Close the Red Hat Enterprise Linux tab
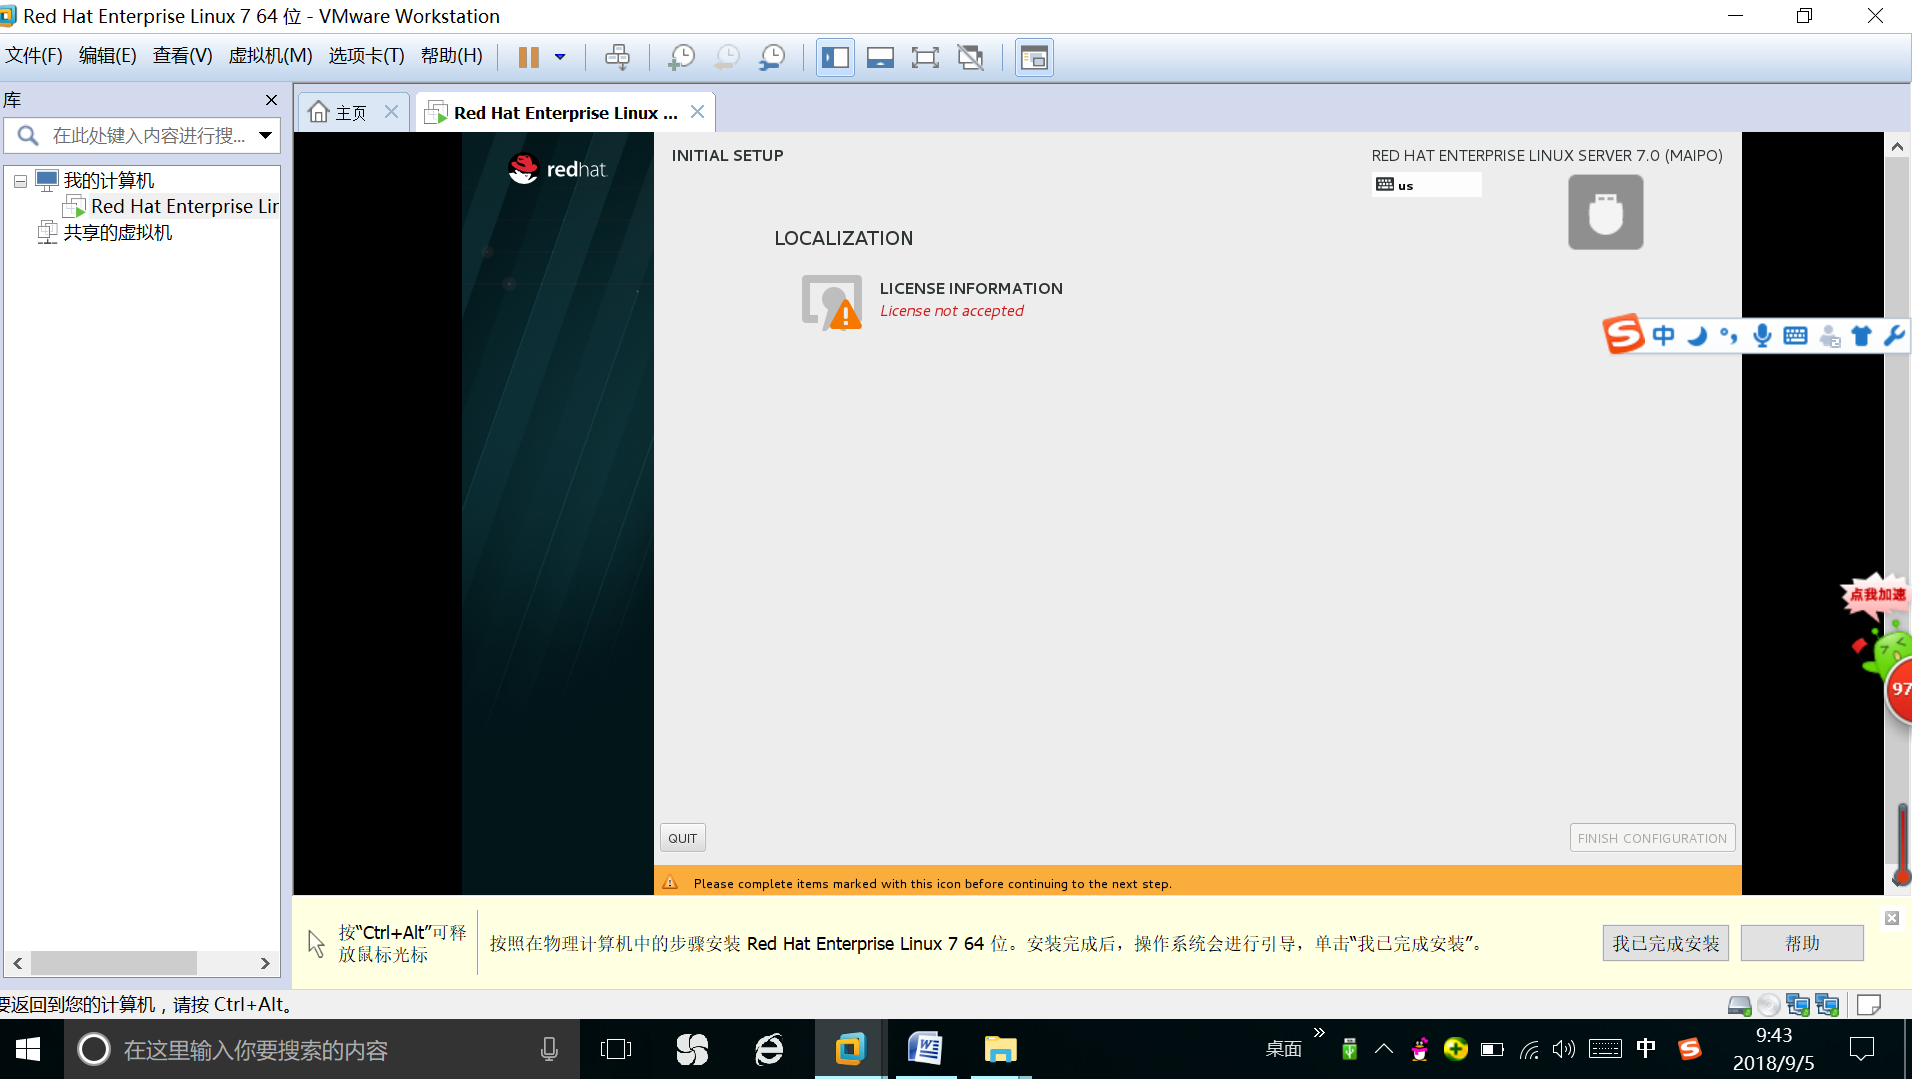 coord(698,112)
